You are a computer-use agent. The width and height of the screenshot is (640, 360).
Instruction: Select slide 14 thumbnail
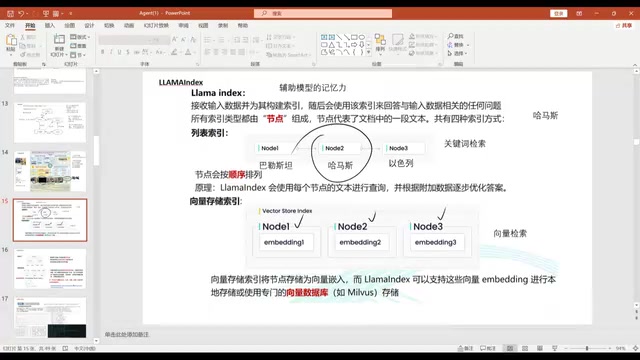point(50,171)
